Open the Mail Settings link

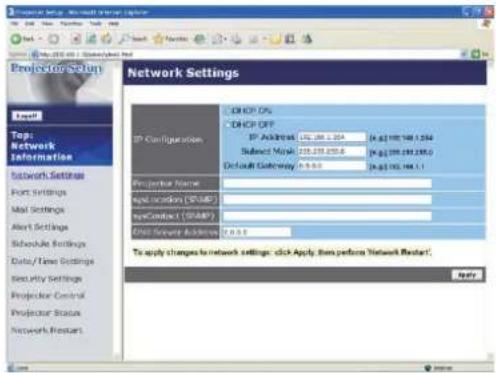pyautogui.click(x=38, y=210)
